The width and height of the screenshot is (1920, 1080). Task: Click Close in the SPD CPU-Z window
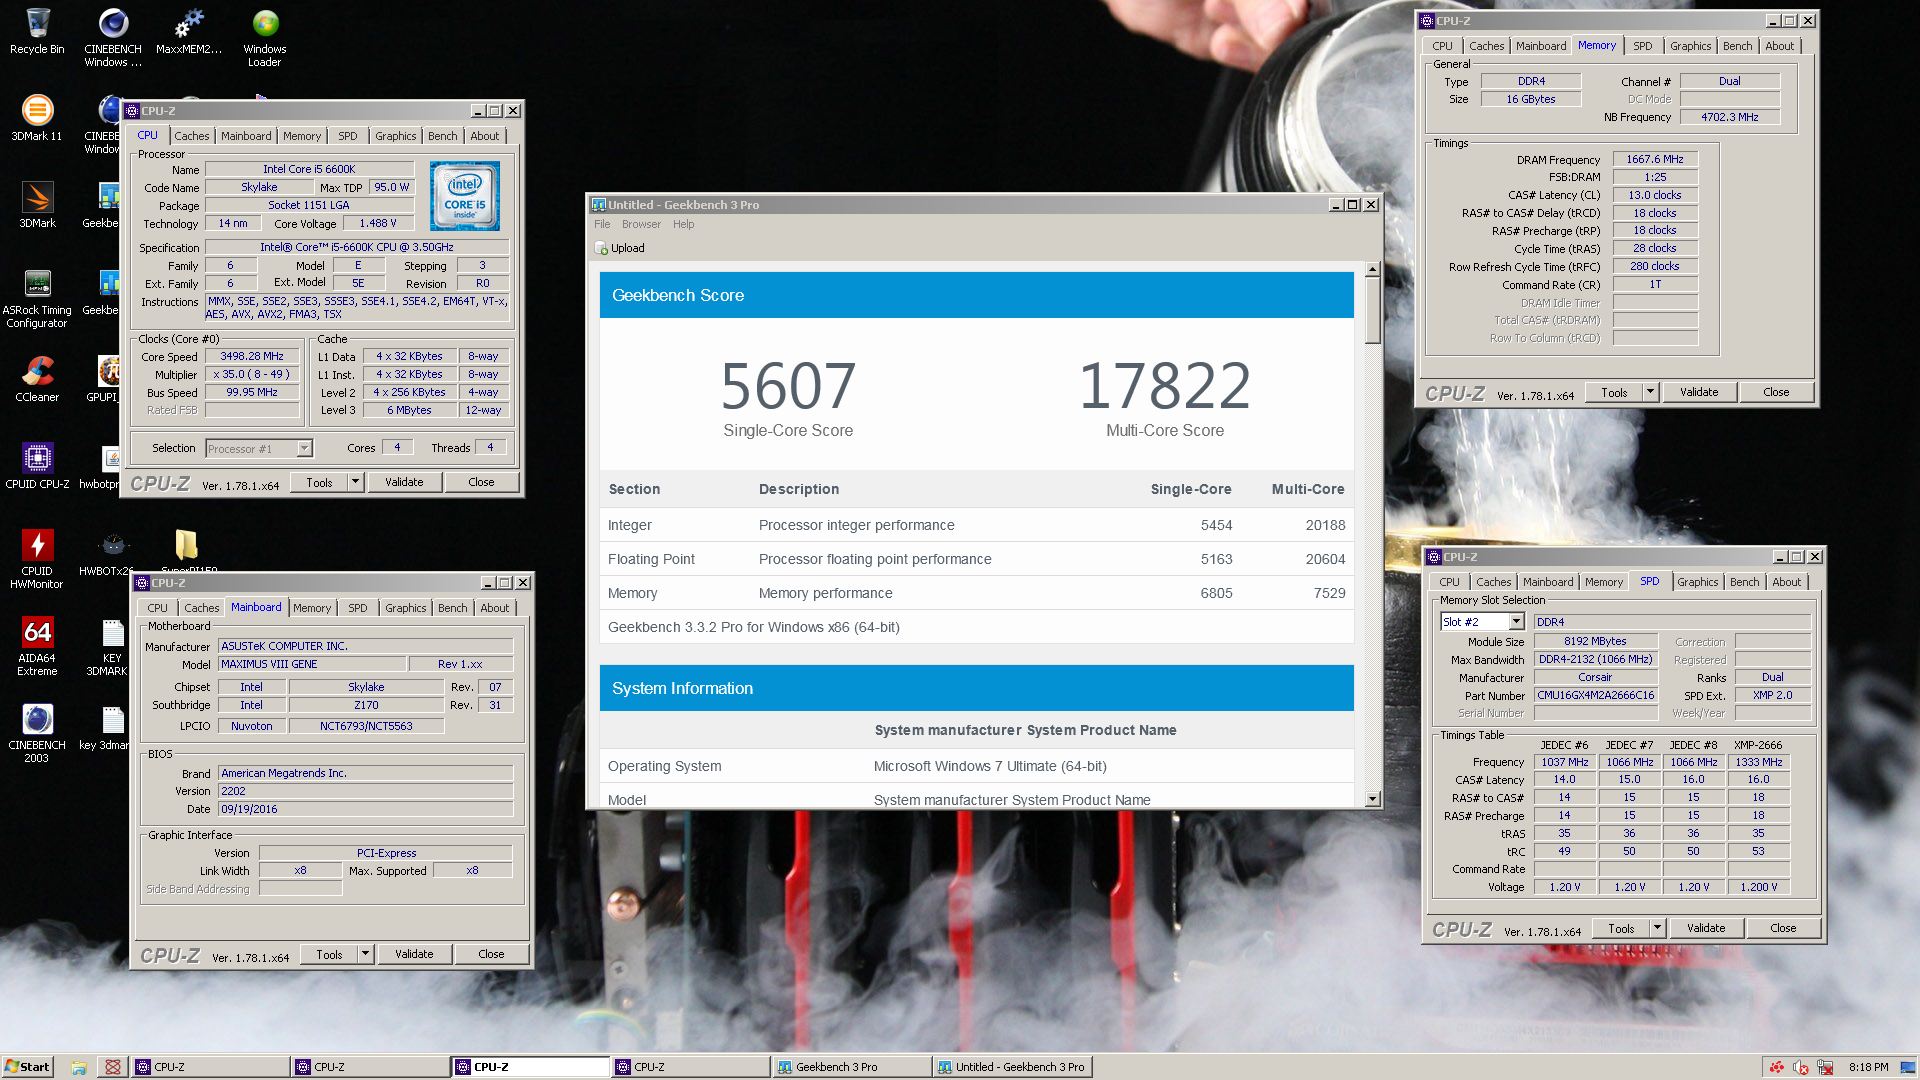(1783, 928)
